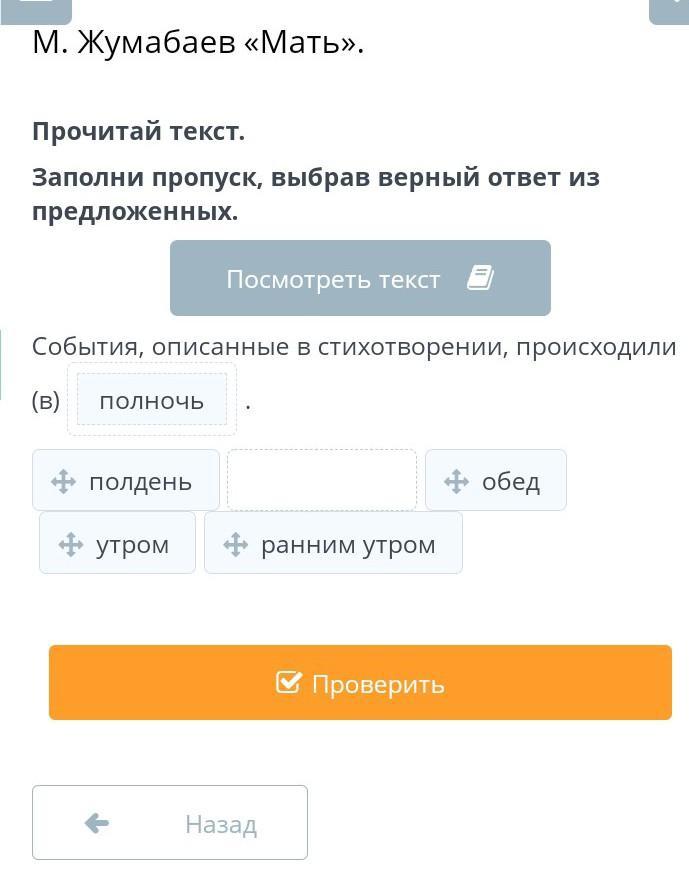Check the answer with Проверить button

[x=360, y=682]
